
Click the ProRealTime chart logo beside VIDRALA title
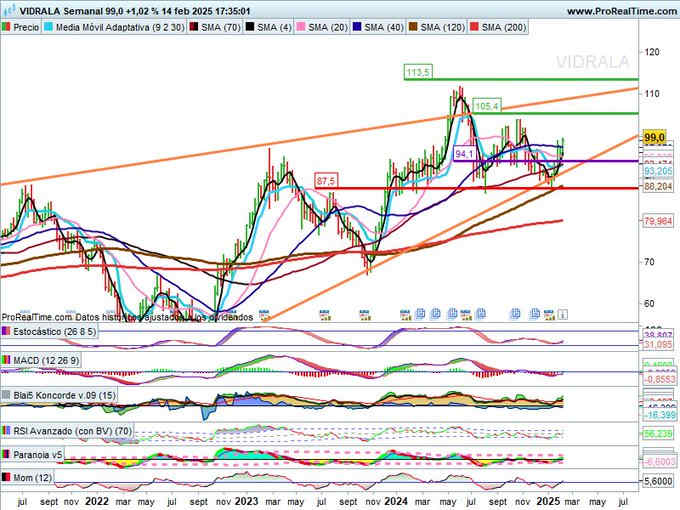point(10,10)
